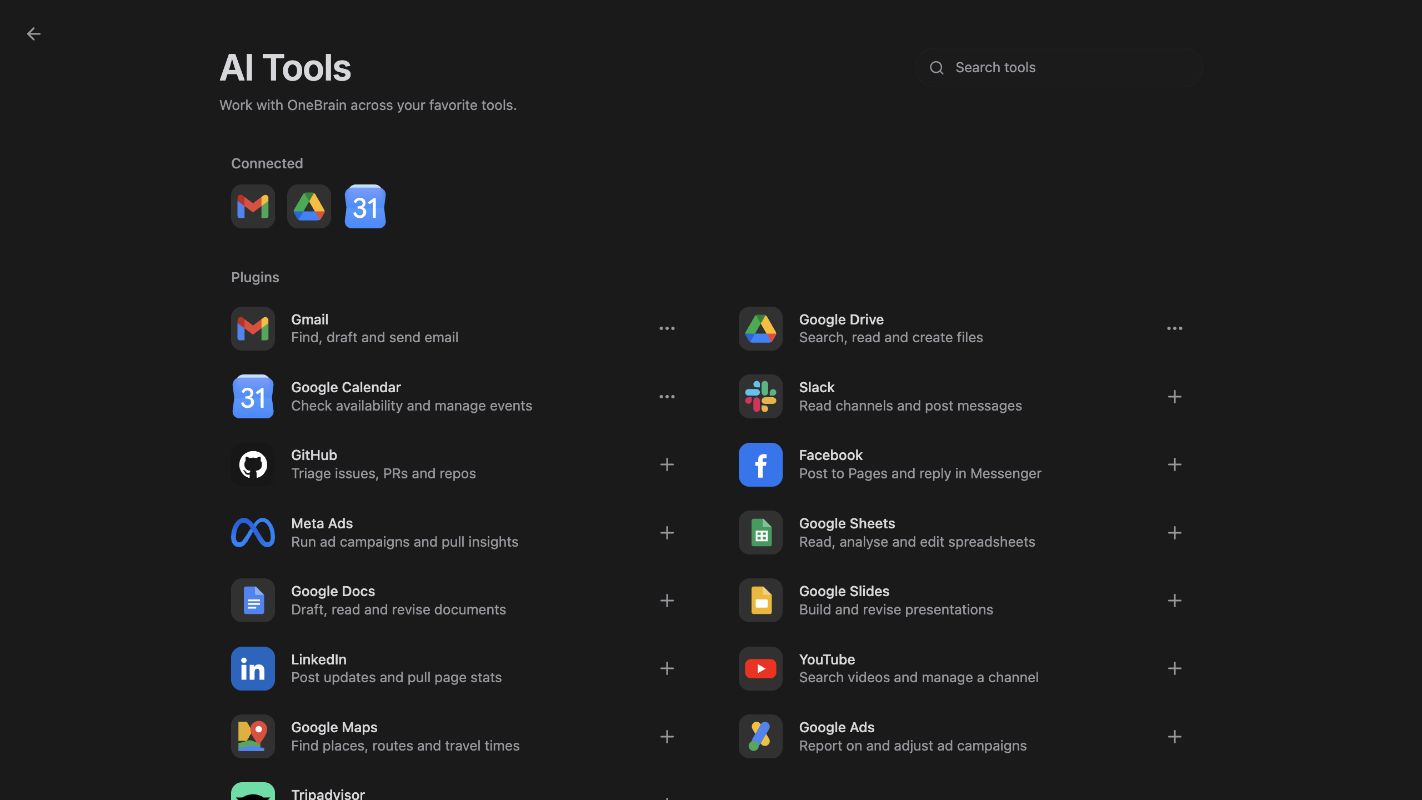
Task: Select the Google Sheets plugin name
Action: [847, 523]
